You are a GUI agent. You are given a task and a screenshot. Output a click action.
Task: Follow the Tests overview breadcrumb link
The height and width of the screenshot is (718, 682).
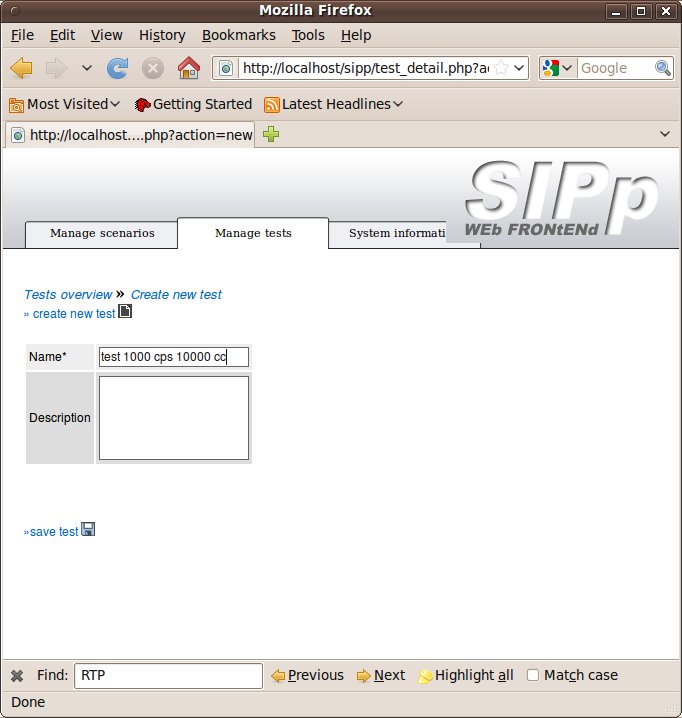[68, 295]
